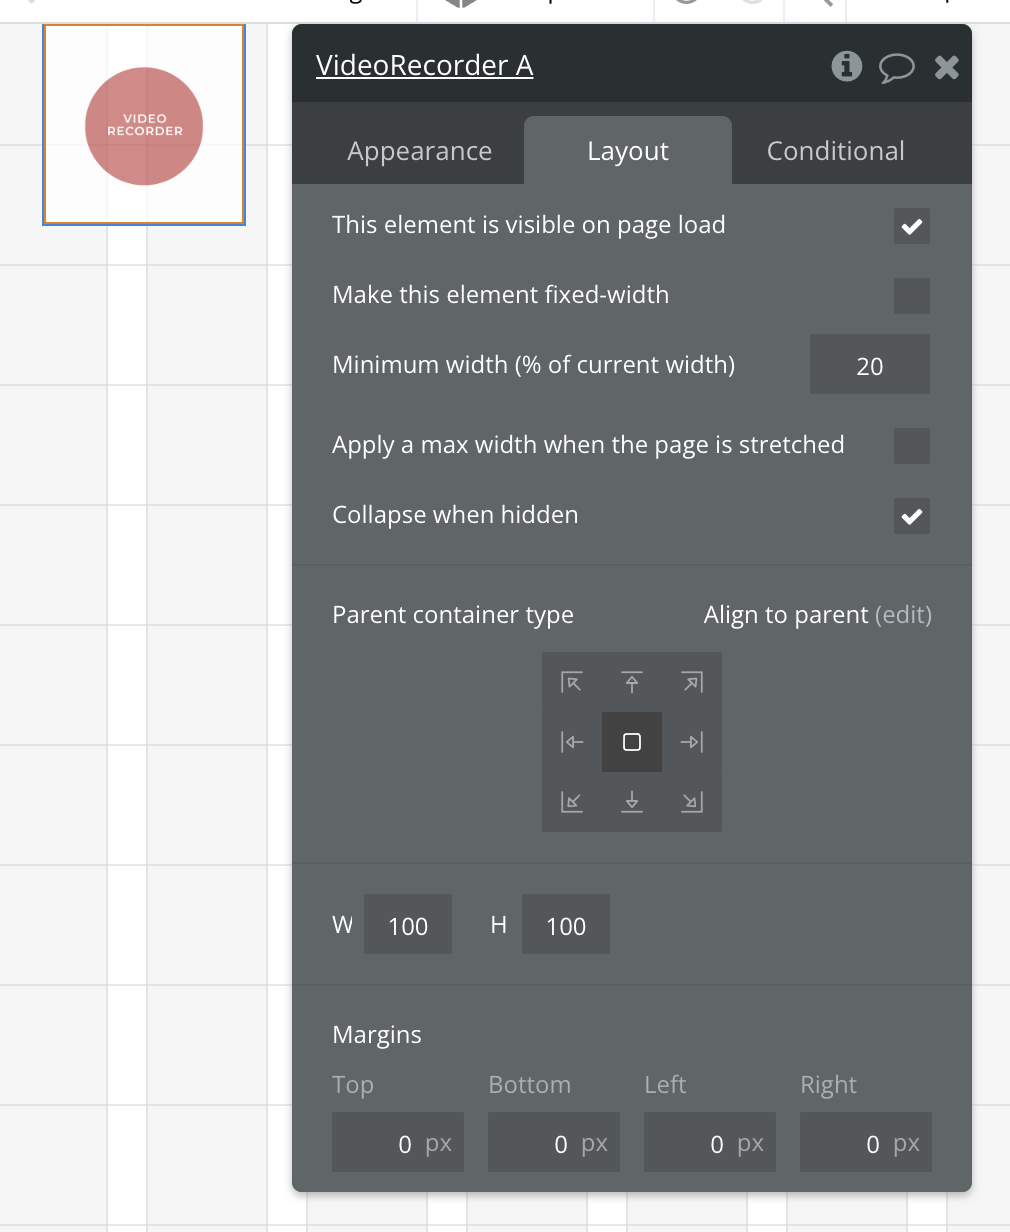
Task: Align element to middle-right of parent
Action: coord(692,742)
